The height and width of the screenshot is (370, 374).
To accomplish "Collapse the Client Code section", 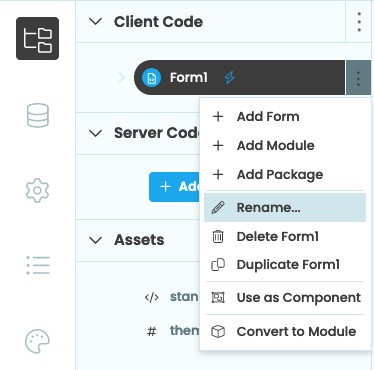I will click(96, 22).
